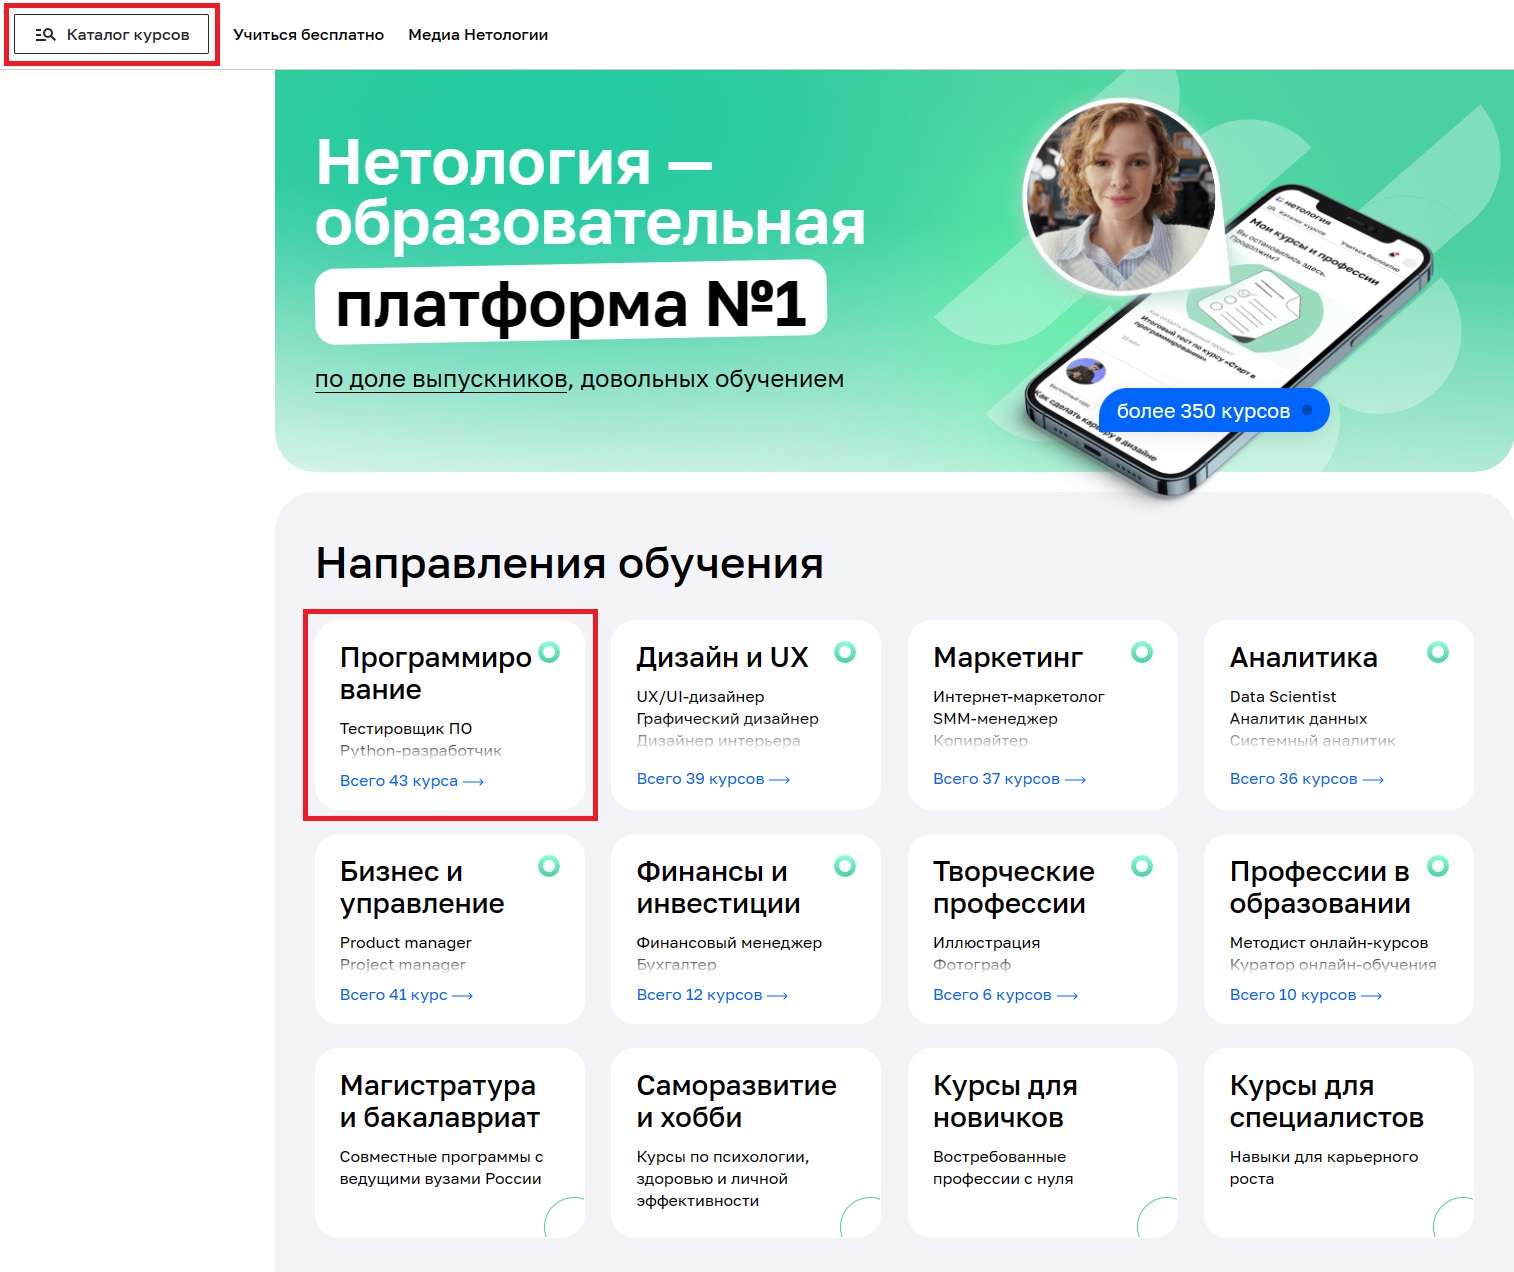This screenshot has height=1272, width=1514.
Task: Select 'Тестировщик ПО' course text
Action: 406,728
